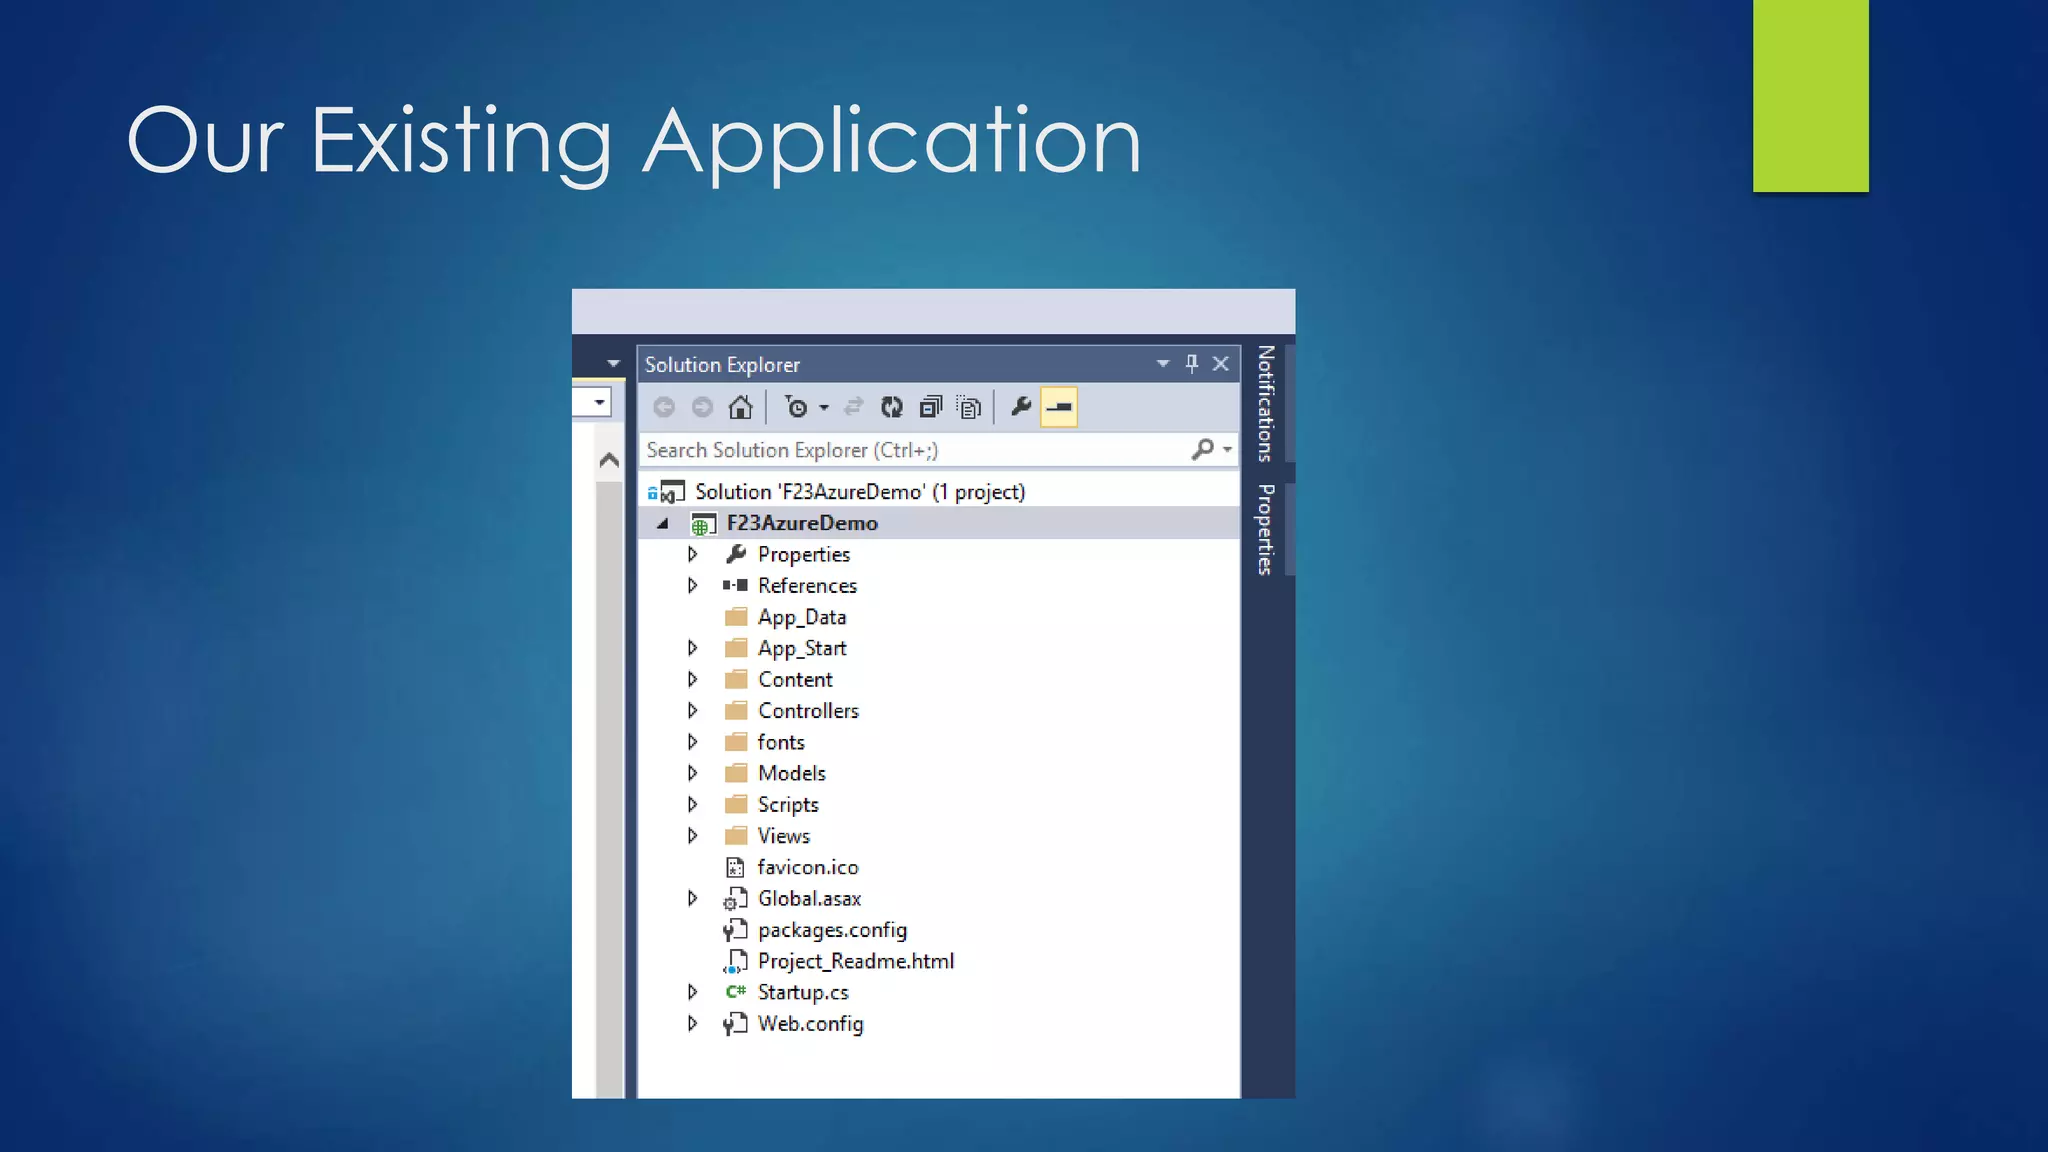This screenshot has height=1152, width=2048.
Task: Select the packages.config file
Action: [832, 930]
